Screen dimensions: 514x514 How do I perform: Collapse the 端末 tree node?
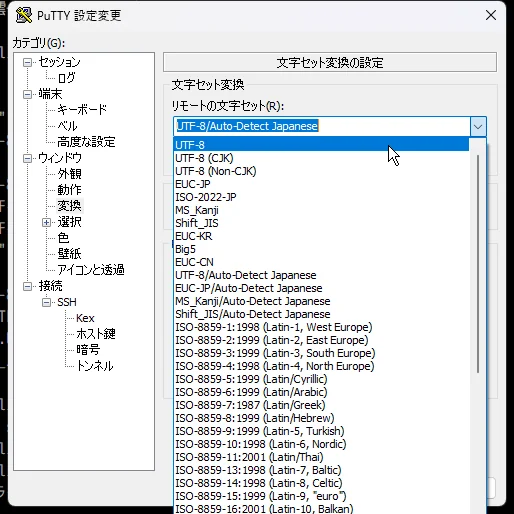pos(28,94)
